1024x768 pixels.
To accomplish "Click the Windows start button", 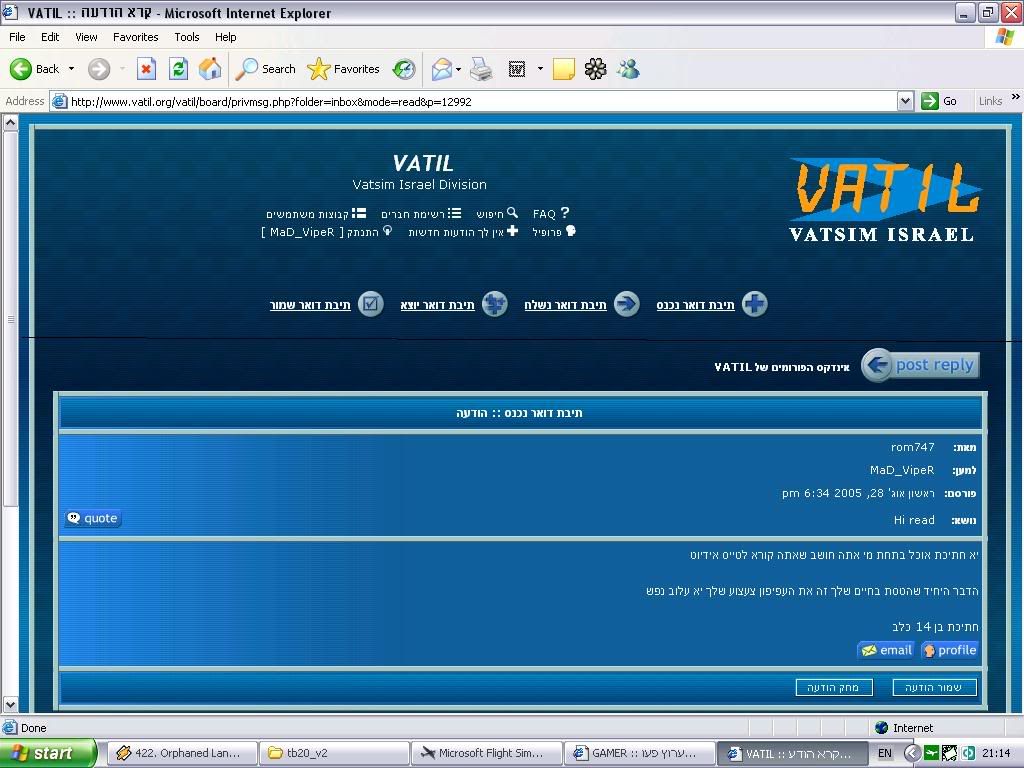I will [48, 754].
